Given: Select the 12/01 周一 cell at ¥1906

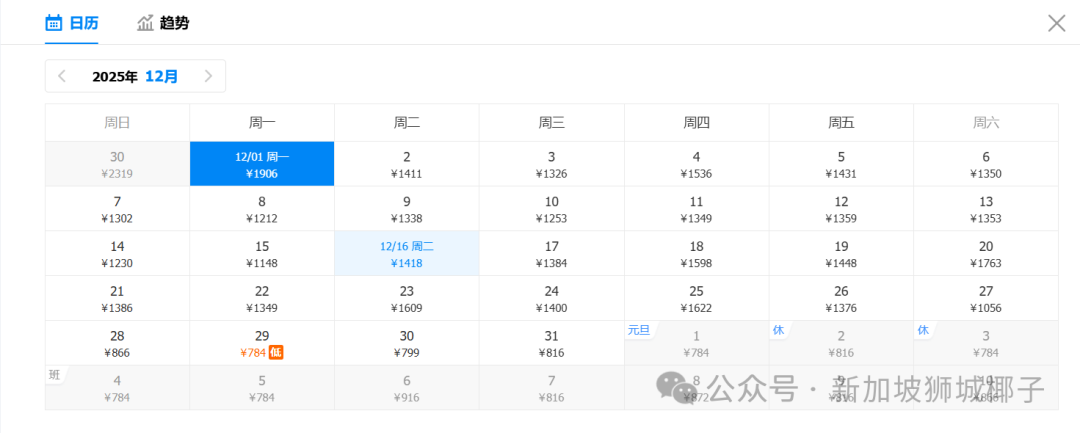Looking at the screenshot, I should (262, 164).
